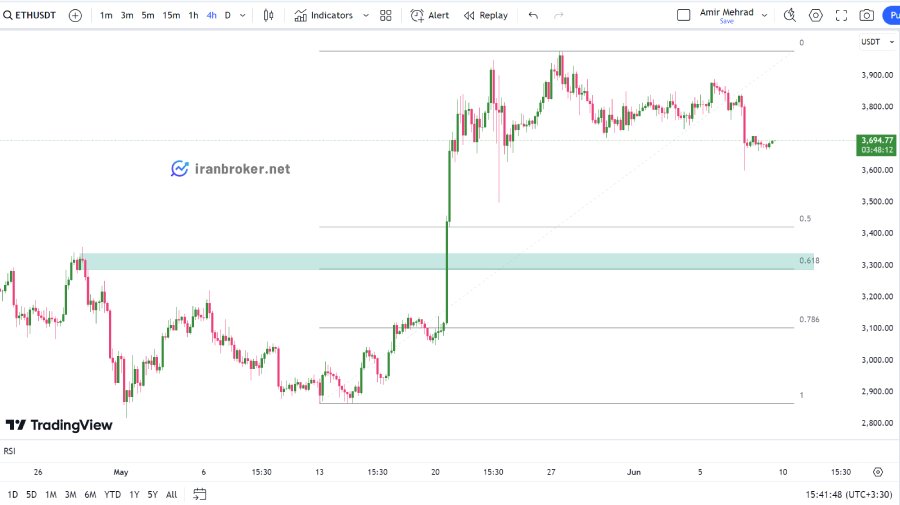Image resolution: width=900 pixels, height=505 pixels.
Task: Open the Indicators menu
Action: (324, 15)
